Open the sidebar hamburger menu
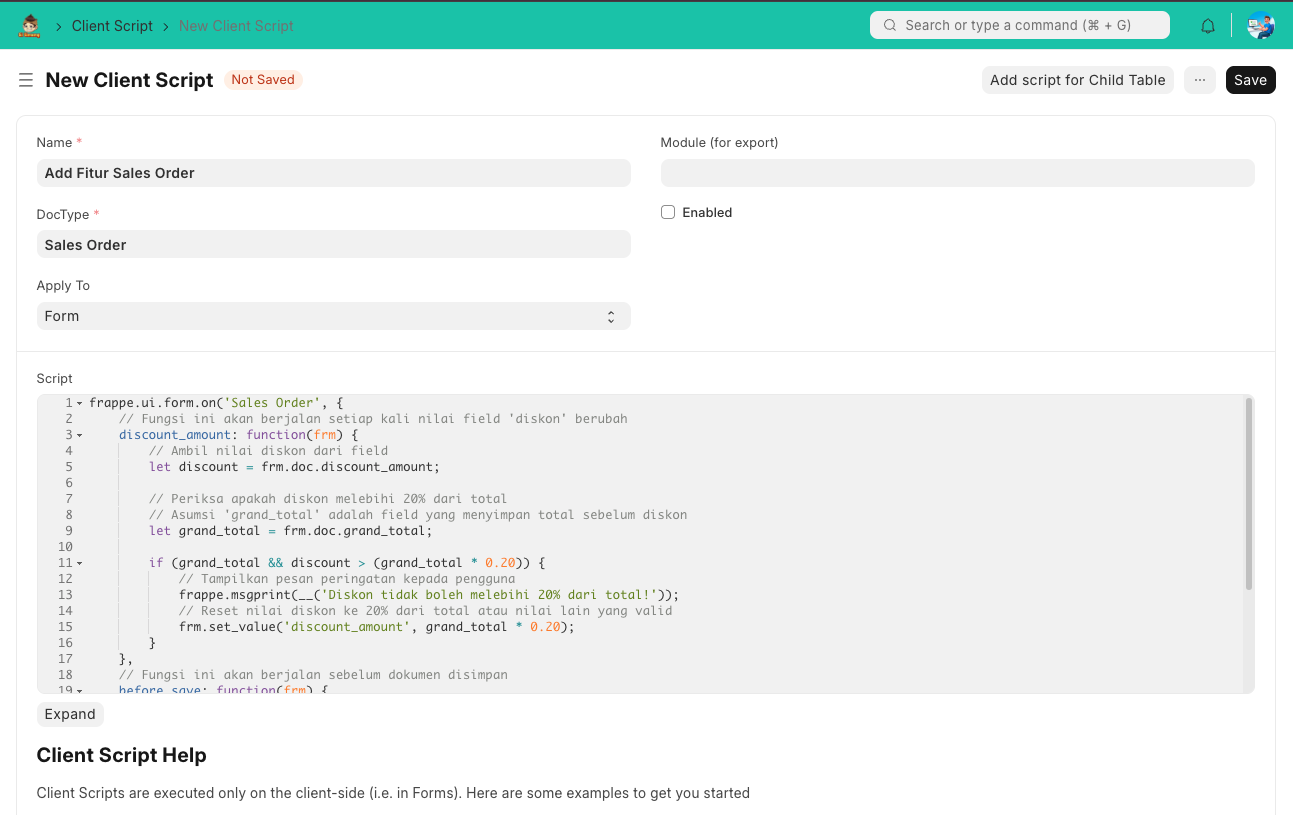 coord(26,80)
